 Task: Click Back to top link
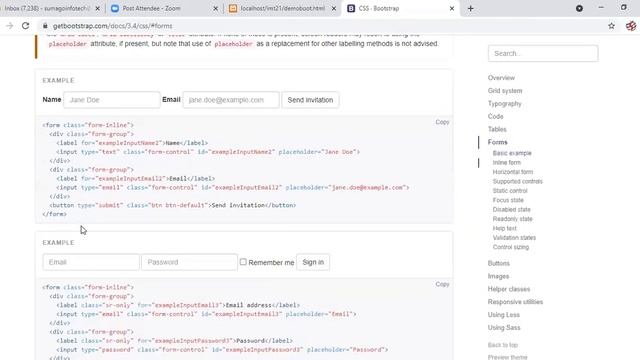point(503,345)
